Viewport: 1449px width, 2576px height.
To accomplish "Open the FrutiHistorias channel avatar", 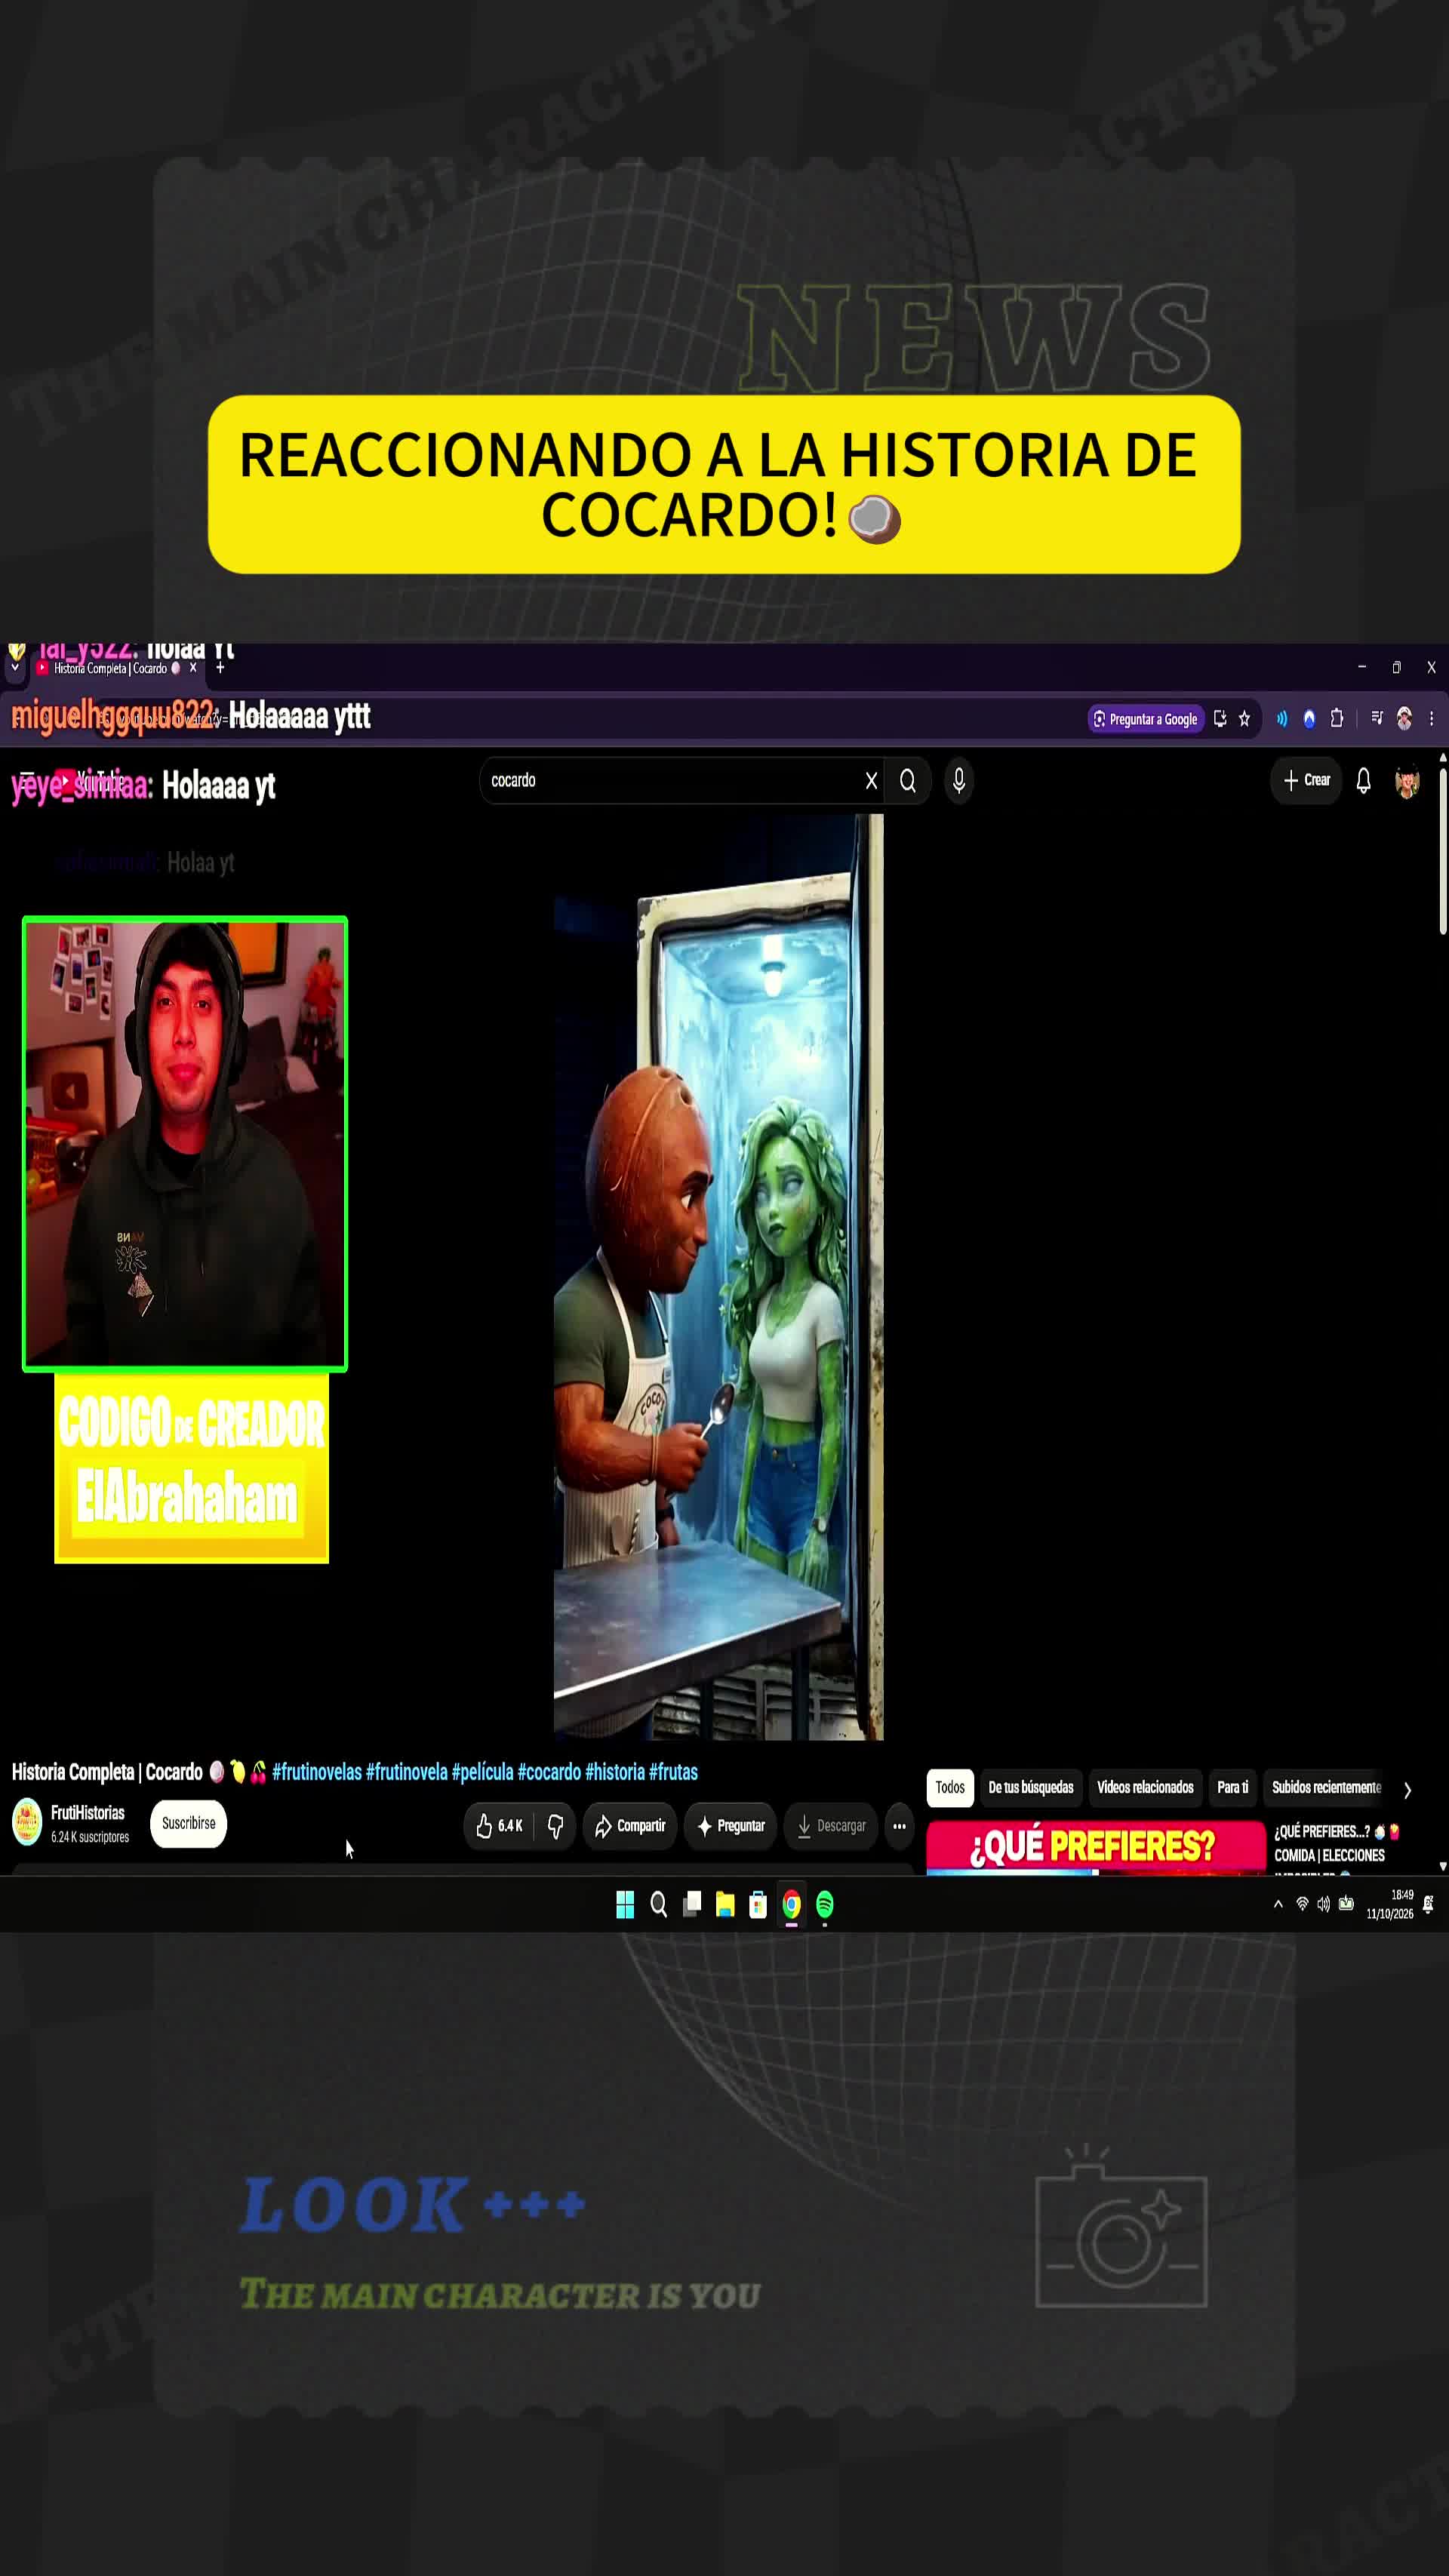I will (27, 1822).
